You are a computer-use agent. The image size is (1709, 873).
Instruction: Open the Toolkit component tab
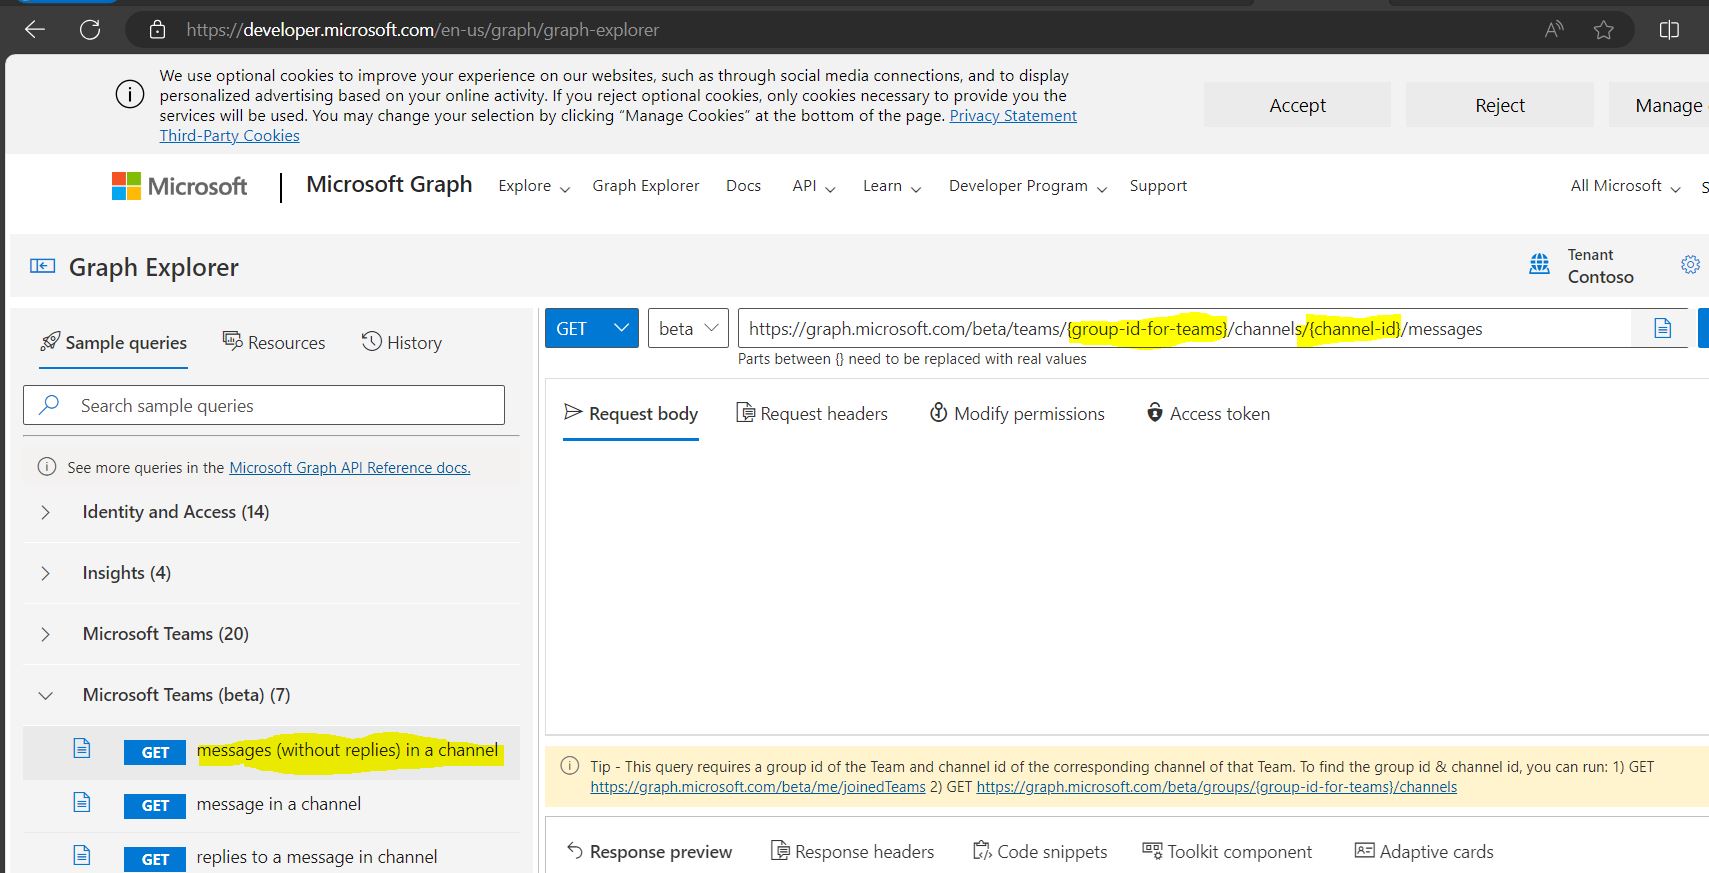coord(1227,852)
